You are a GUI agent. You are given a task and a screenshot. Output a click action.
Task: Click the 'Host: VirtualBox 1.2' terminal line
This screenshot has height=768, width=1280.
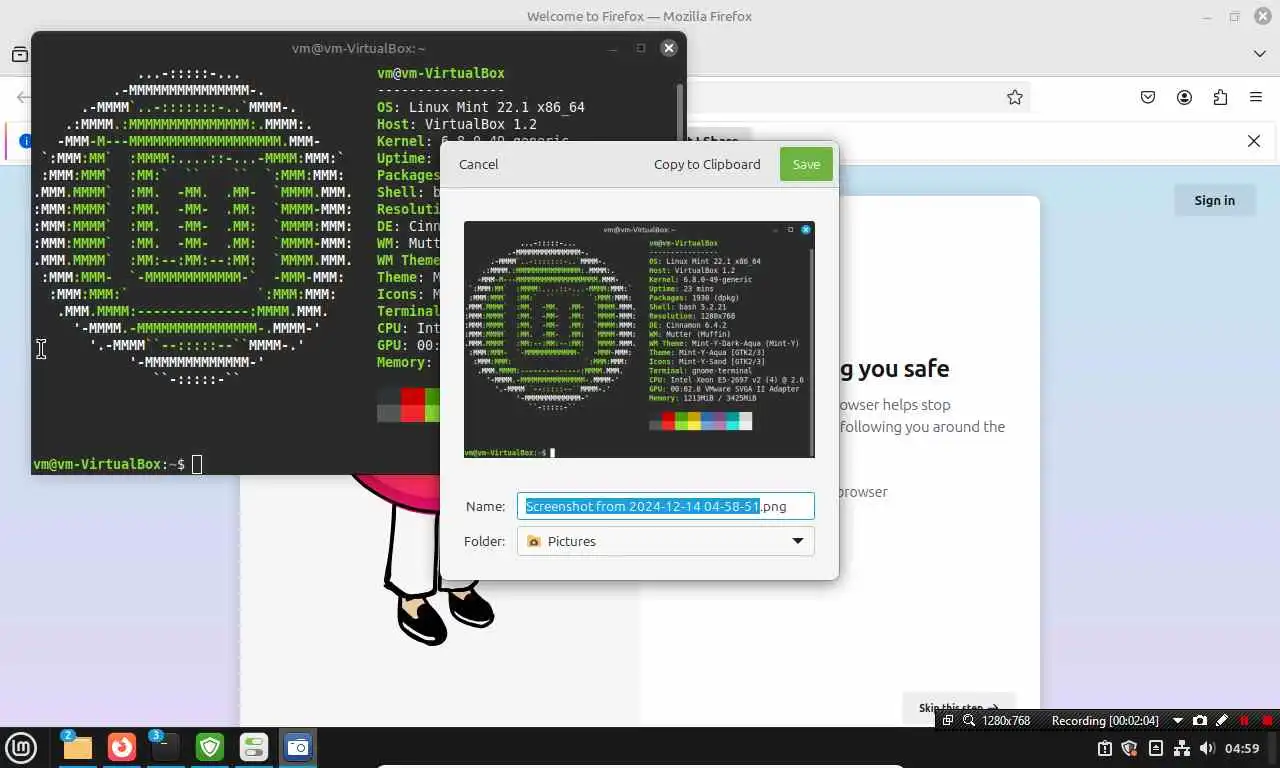[x=457, y=124]
